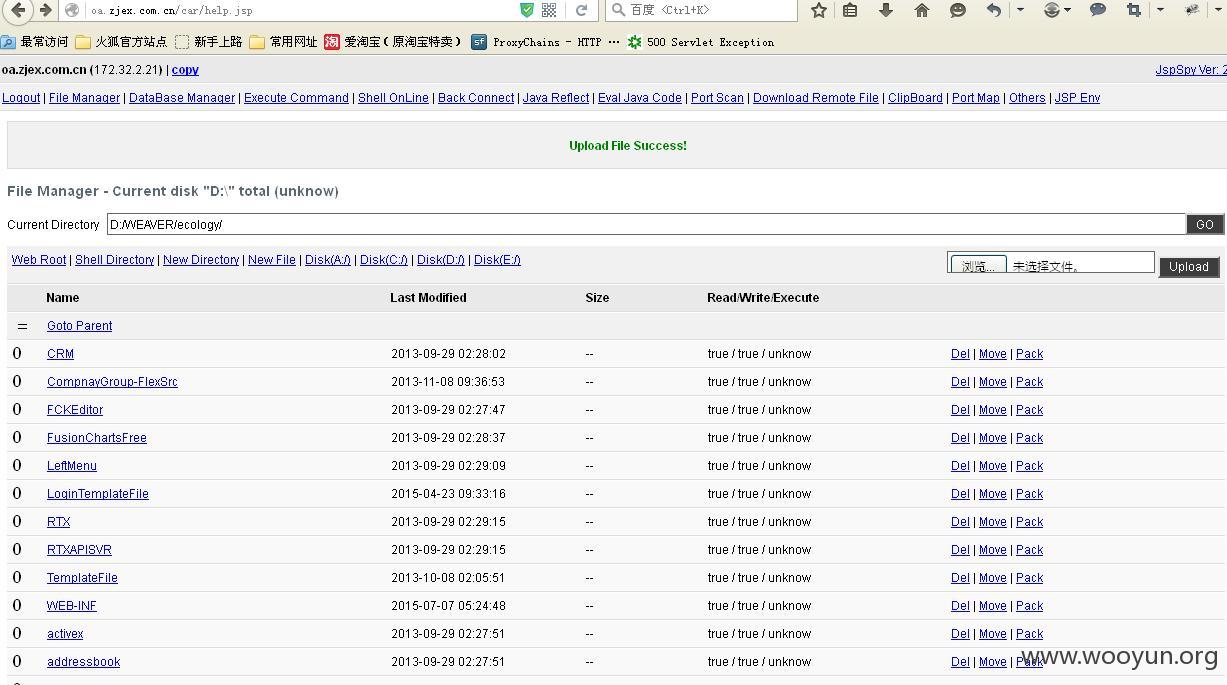Open the 常用网址 bookmark folder

coord(284,42)
